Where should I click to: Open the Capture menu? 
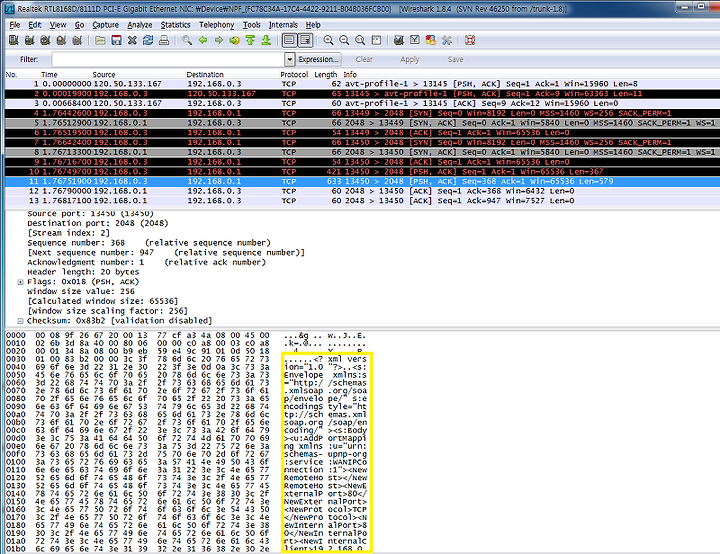pyautogui.click(x=106, y=25)
